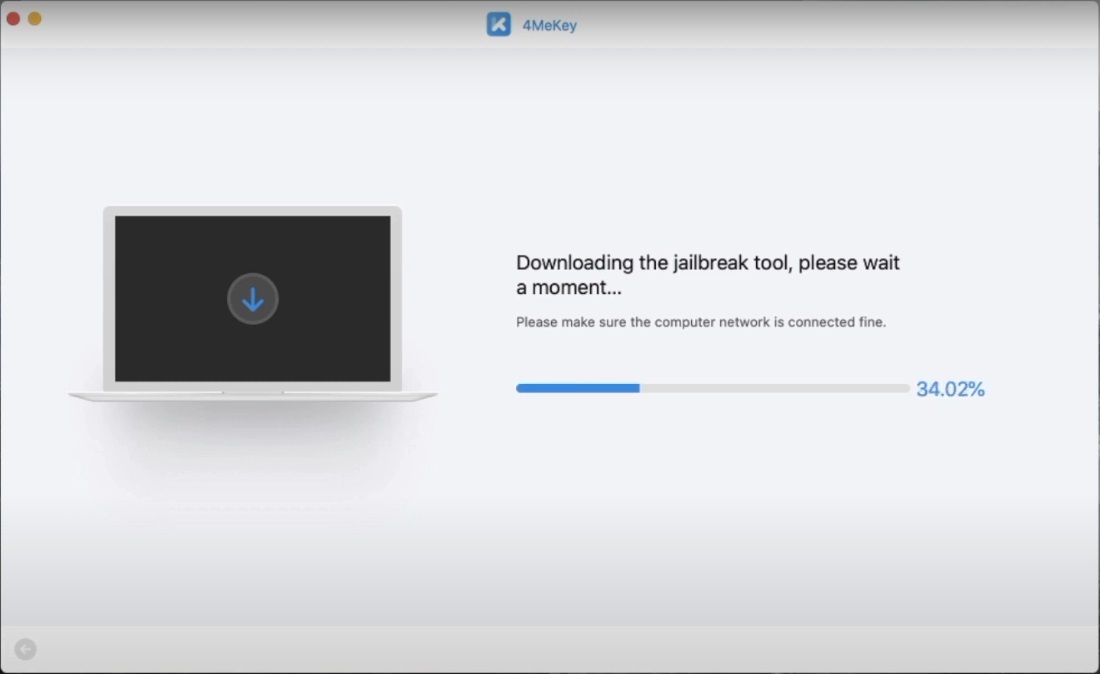The image size is (1100, 674).
Task: Click the end of the progress track
Action: tap(900, 387)
